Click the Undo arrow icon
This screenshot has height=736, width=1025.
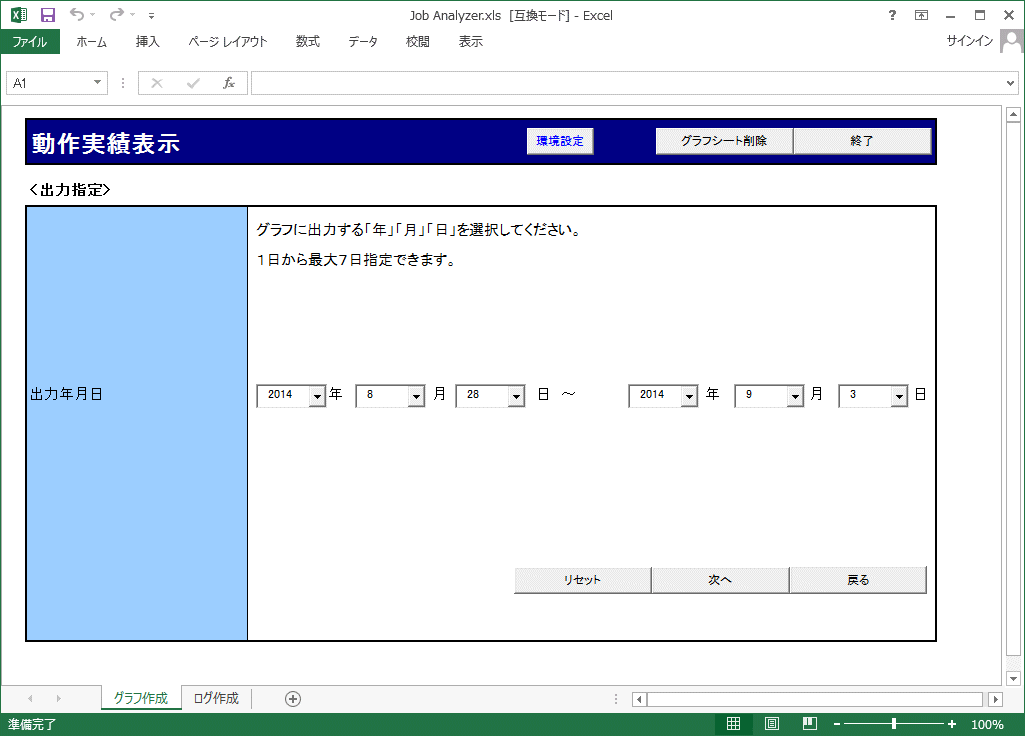[x=77, y=15]
